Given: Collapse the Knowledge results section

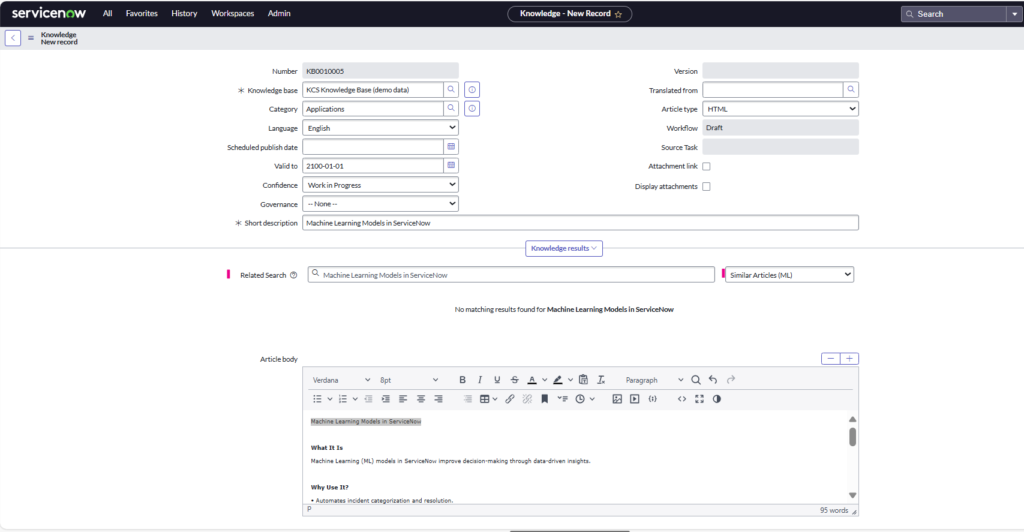Looking at the screenshot, I should (564, 248).
